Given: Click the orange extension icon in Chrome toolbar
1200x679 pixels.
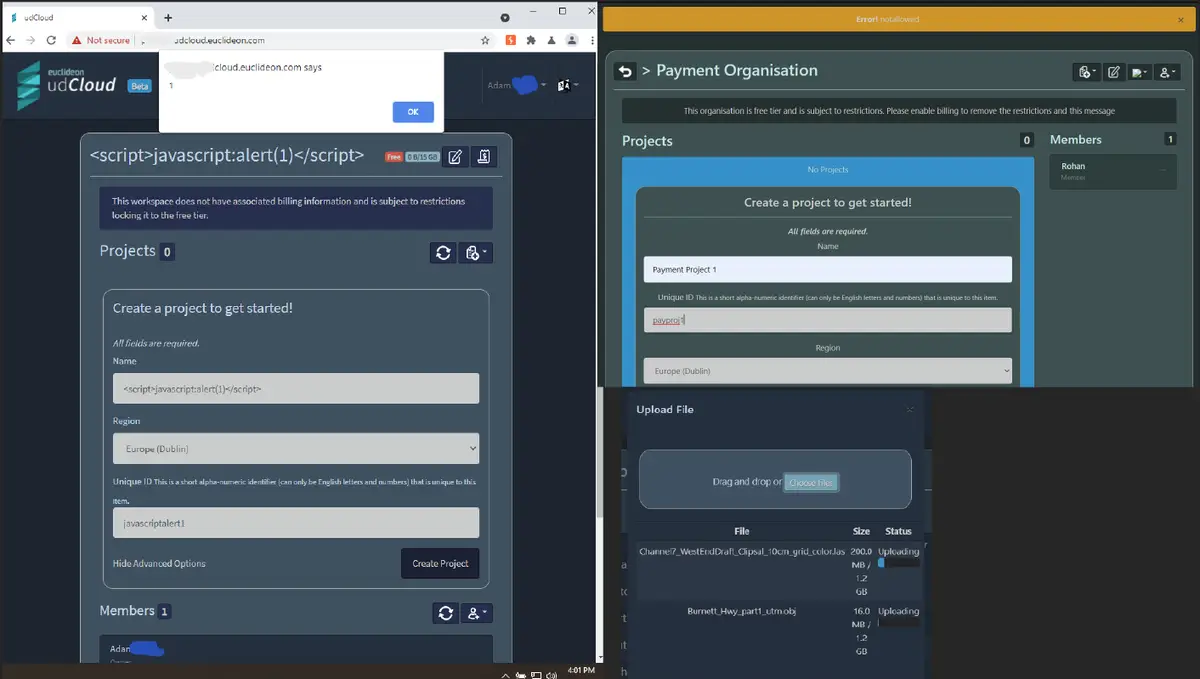Looking at the screenshot, I should (x=512, y=40).
